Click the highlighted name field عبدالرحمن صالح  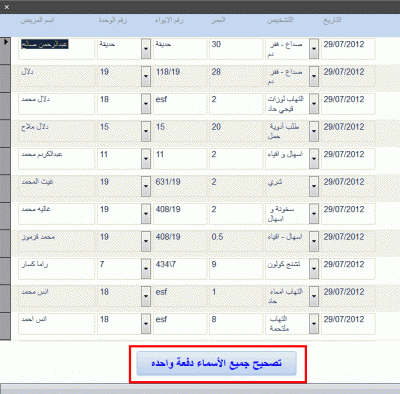tap(57, 49)
